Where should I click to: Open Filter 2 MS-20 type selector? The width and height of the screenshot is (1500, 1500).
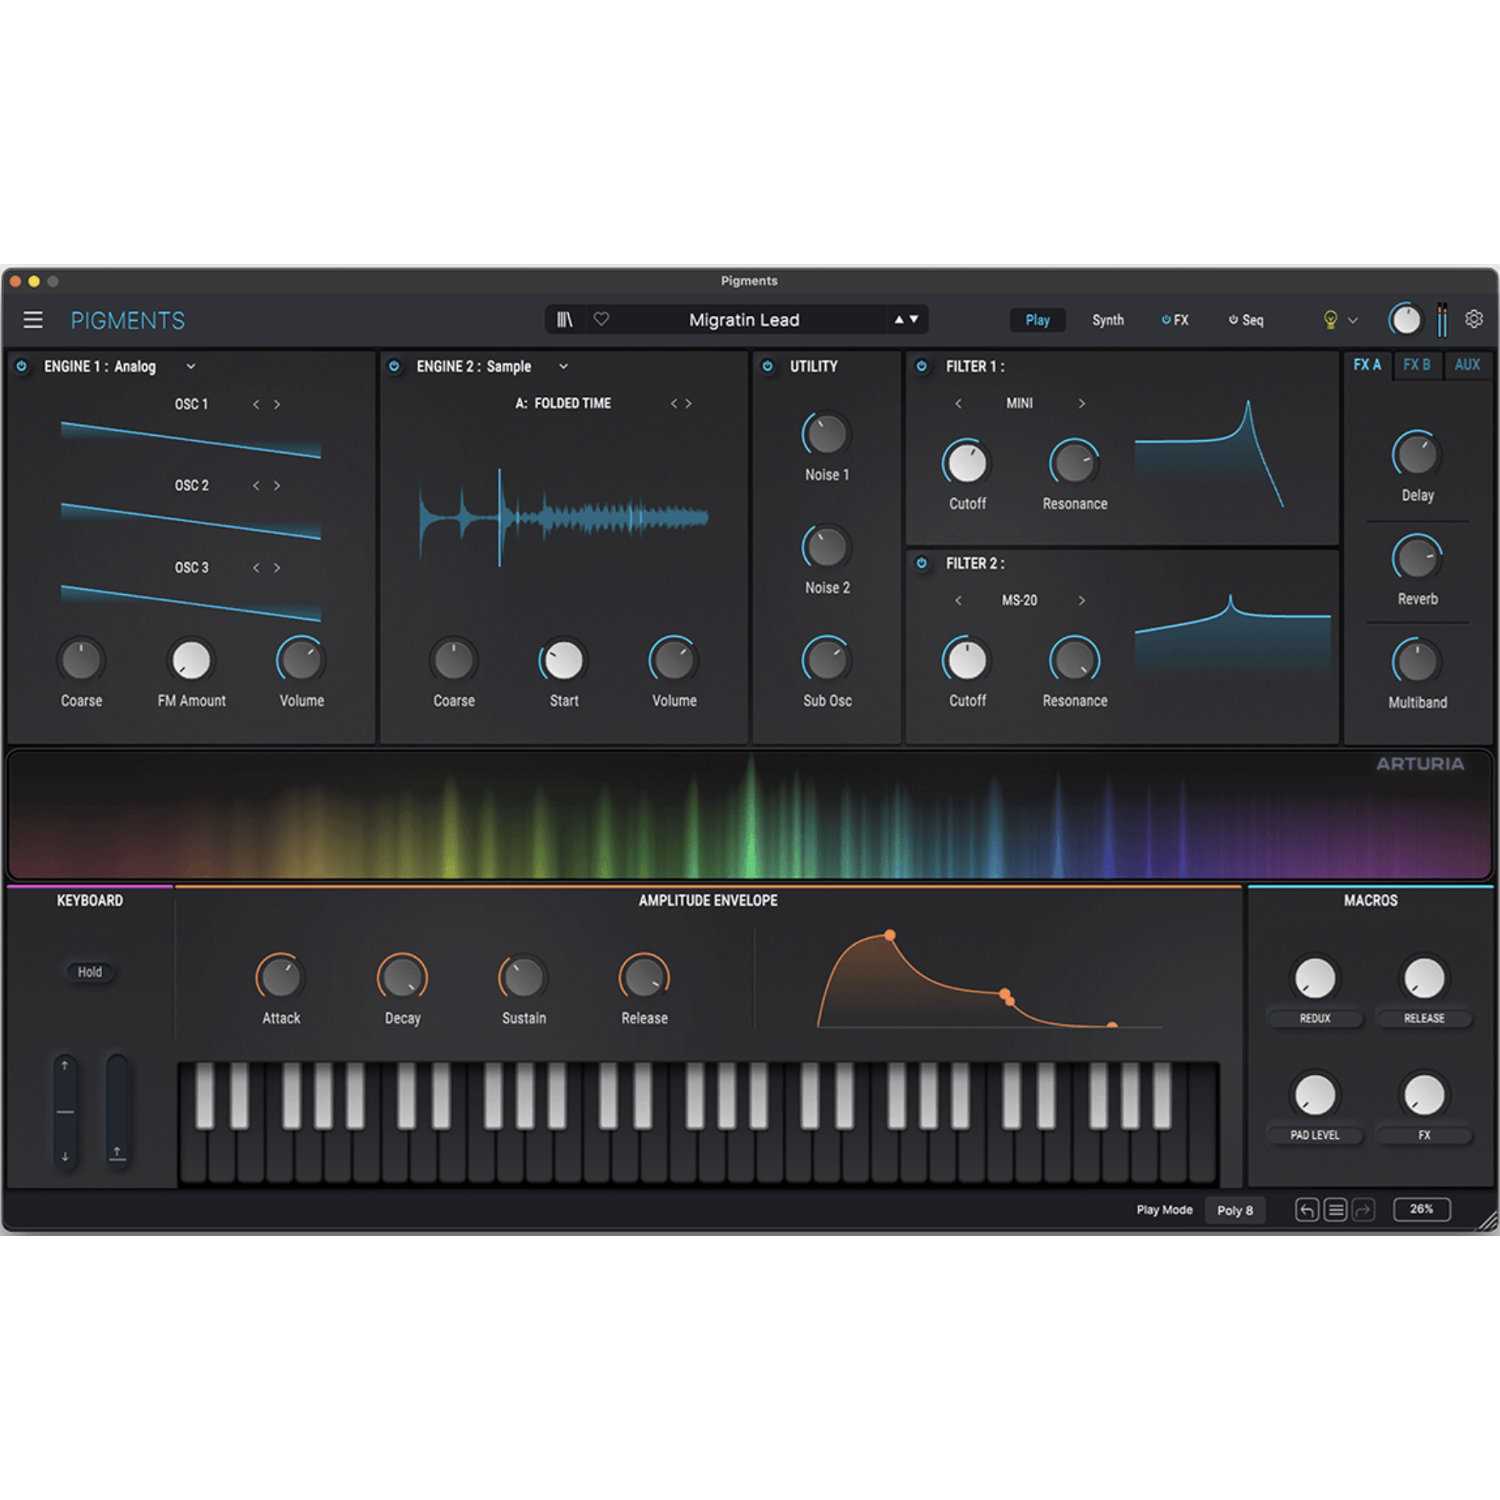pos(1019,600)
